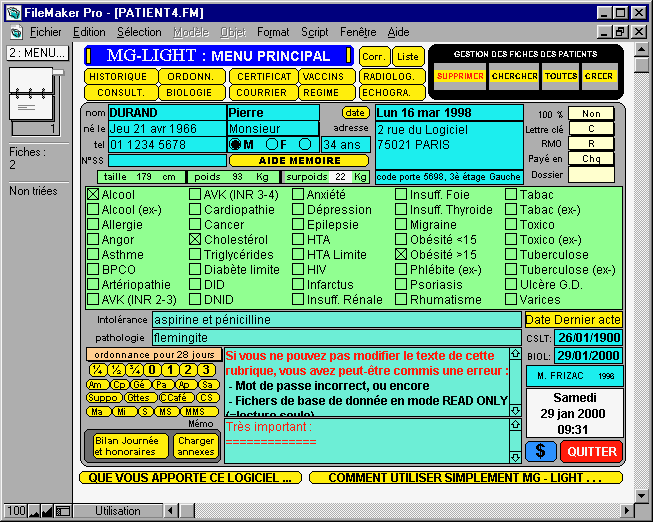Click the Gttes drops button

pos(140,398)
